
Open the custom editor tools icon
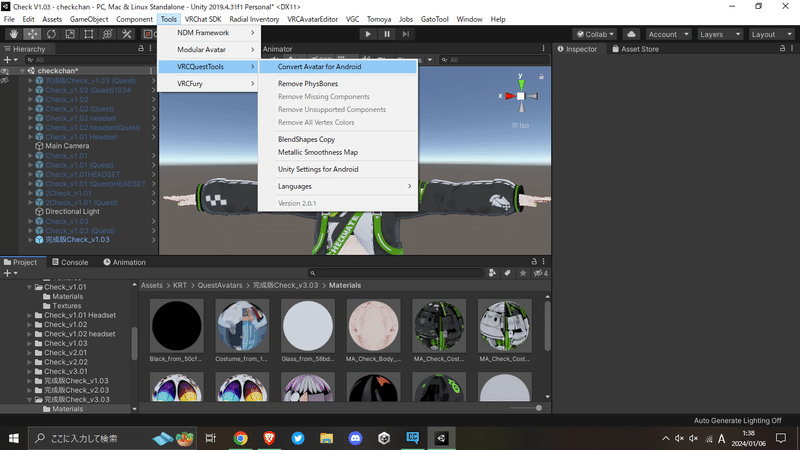coord(127,34)
